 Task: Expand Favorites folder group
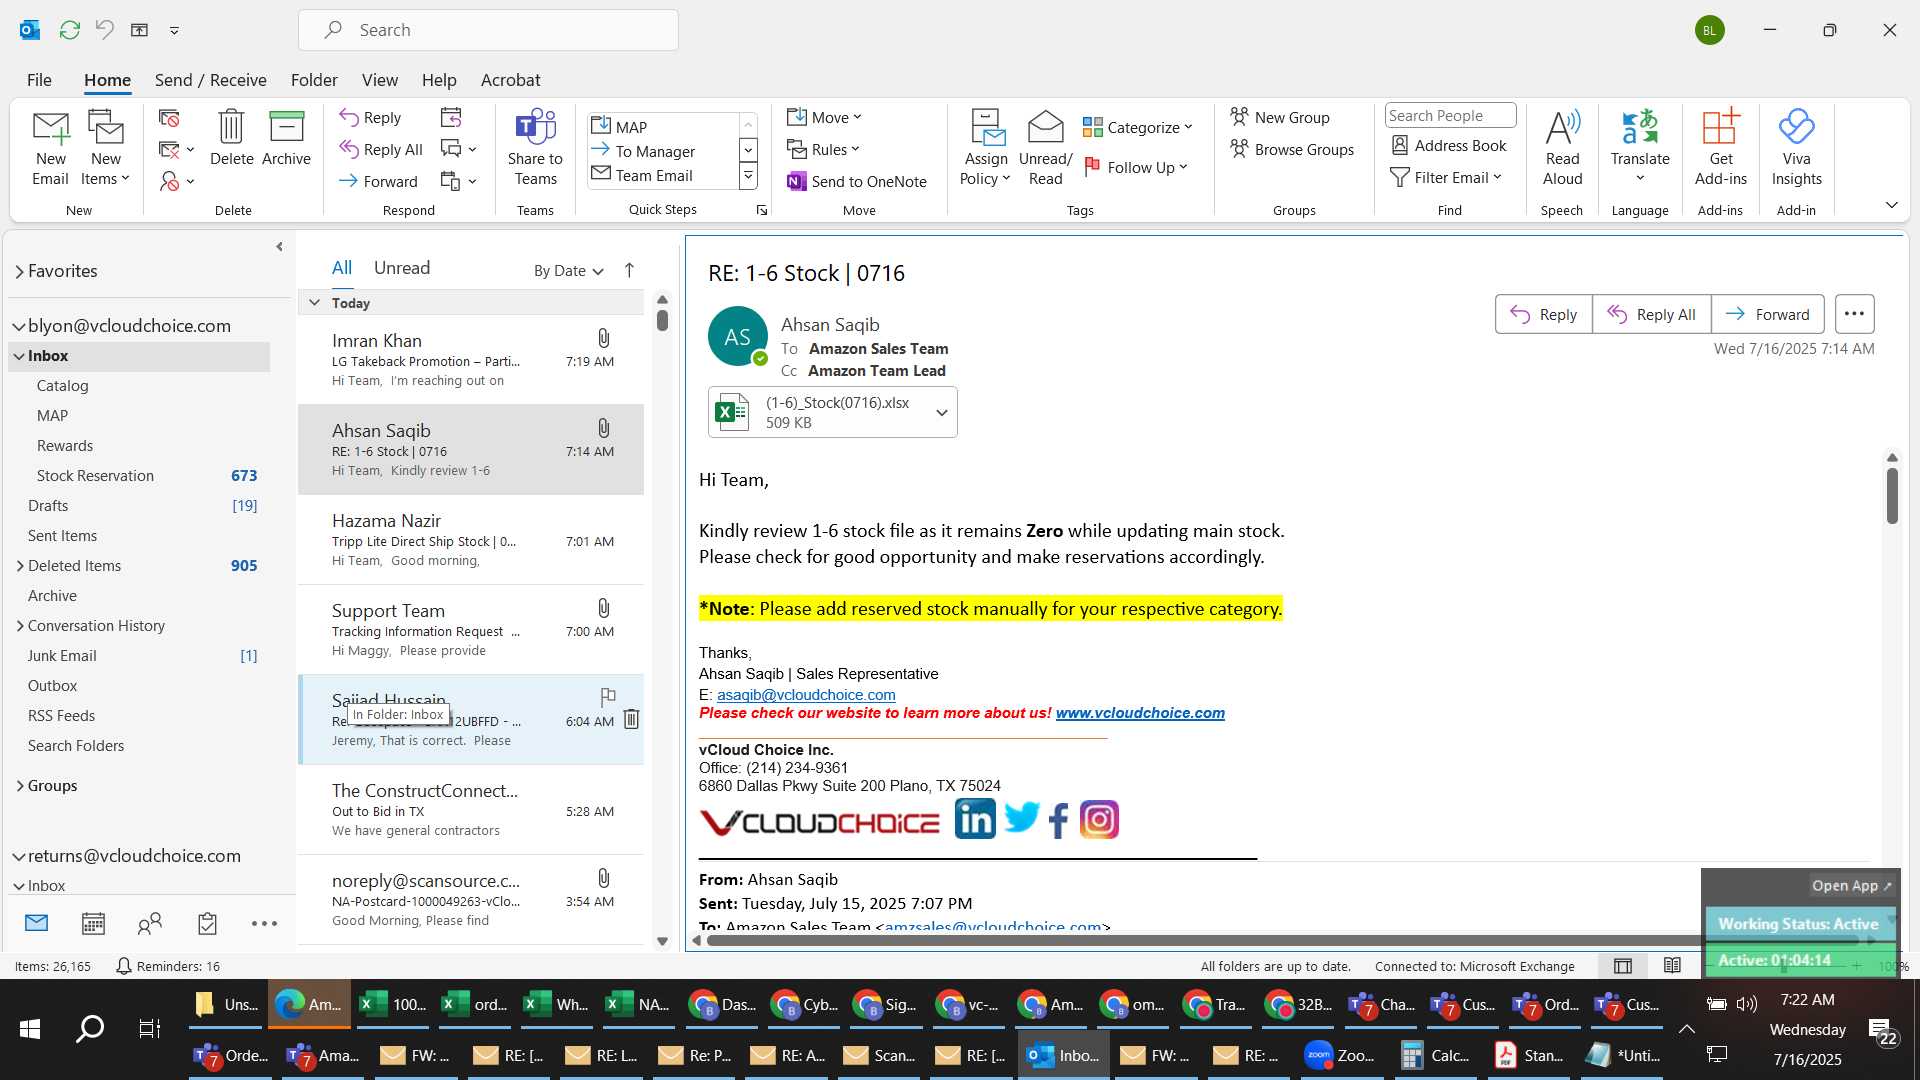tap(19, 271)
